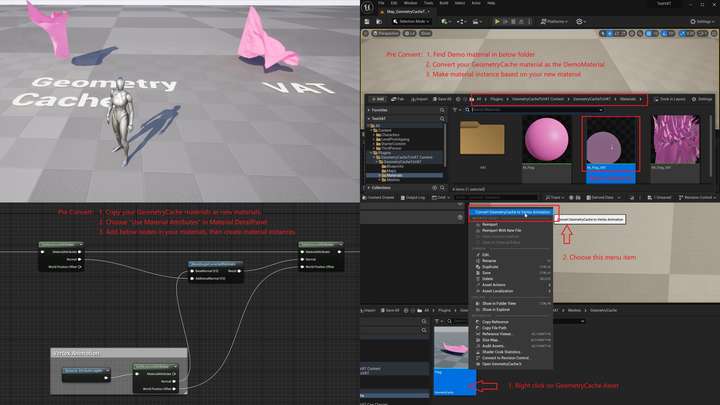The height and width of the screenshot is (405, 720).
Task: Click the viewport options hamburger icon
Action: point(366,34)
